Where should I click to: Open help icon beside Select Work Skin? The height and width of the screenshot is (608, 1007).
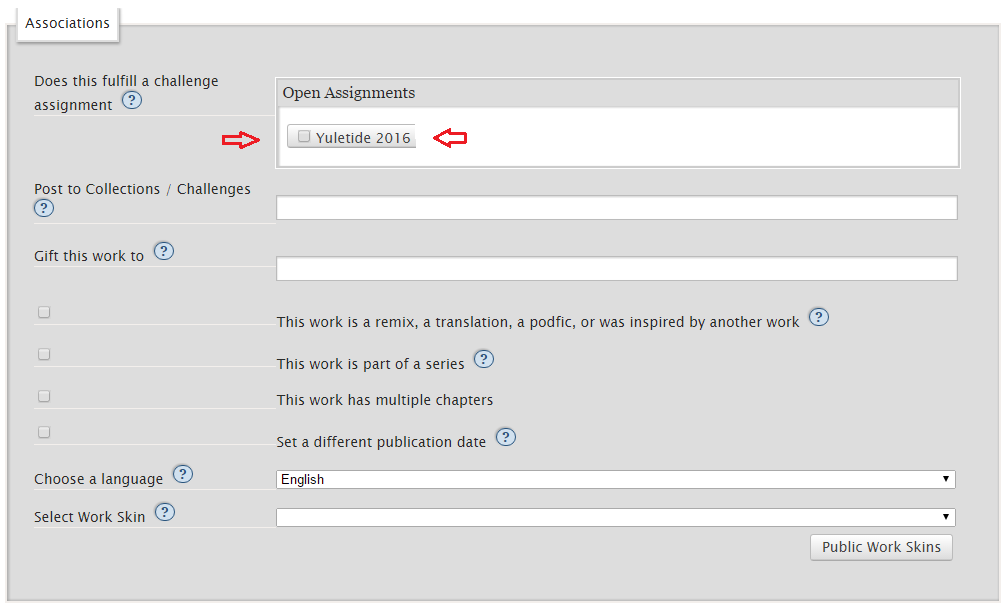tap(165, 512)
